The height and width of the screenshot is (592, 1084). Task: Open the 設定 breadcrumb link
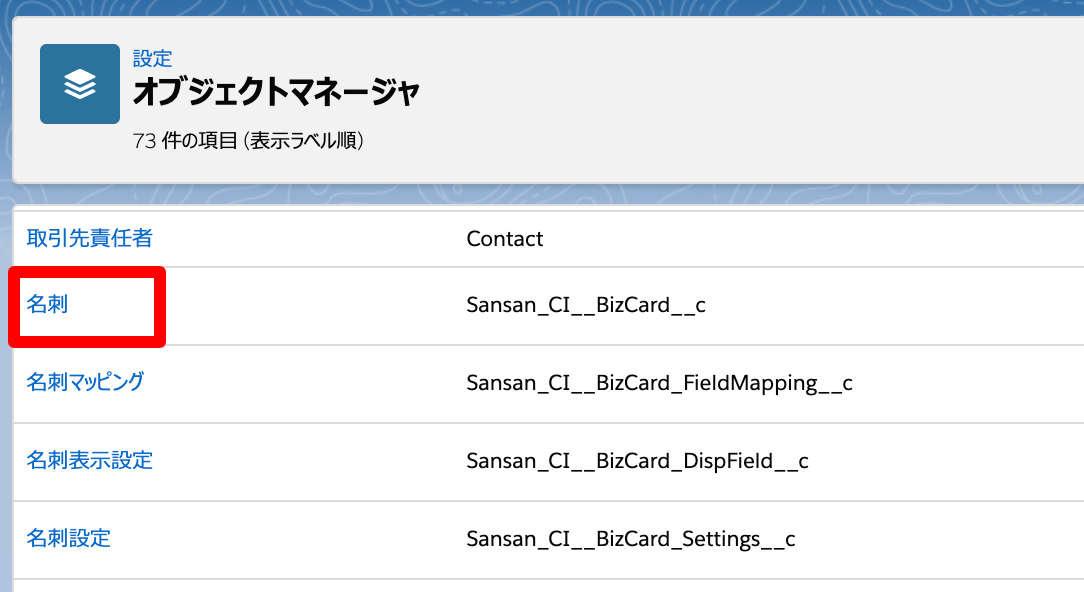[152, 59]
